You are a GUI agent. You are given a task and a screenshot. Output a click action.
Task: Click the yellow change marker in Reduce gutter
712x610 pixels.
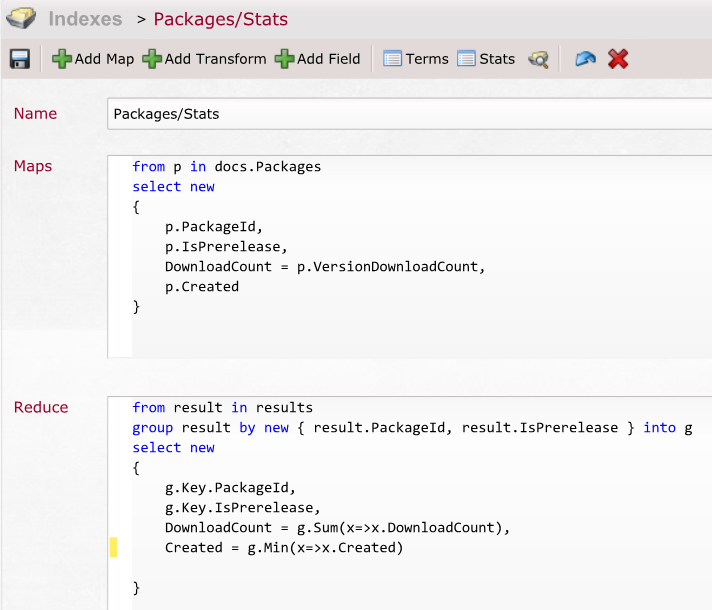(x=114, y=547)
